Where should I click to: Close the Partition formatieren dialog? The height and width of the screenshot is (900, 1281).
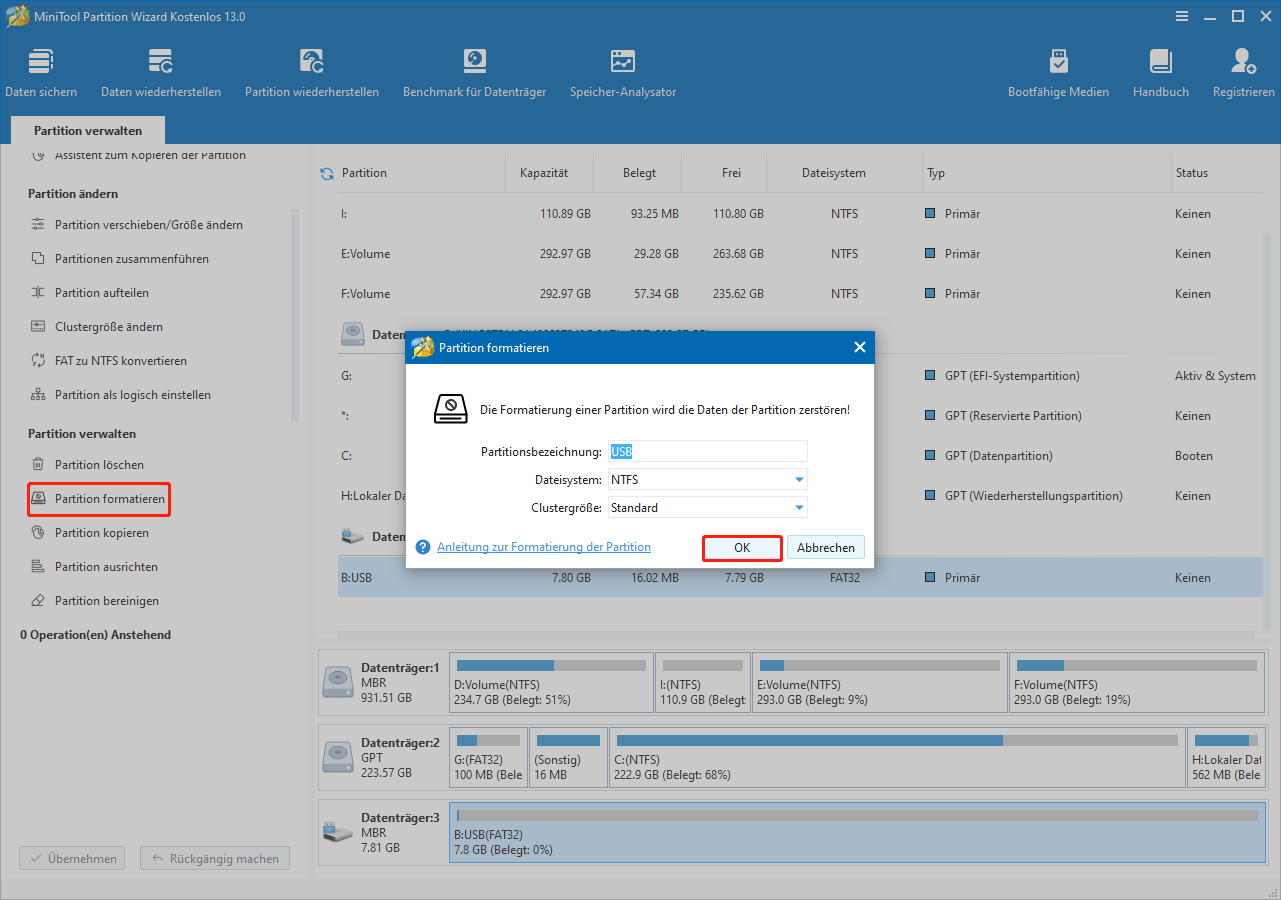coord(859,348)
